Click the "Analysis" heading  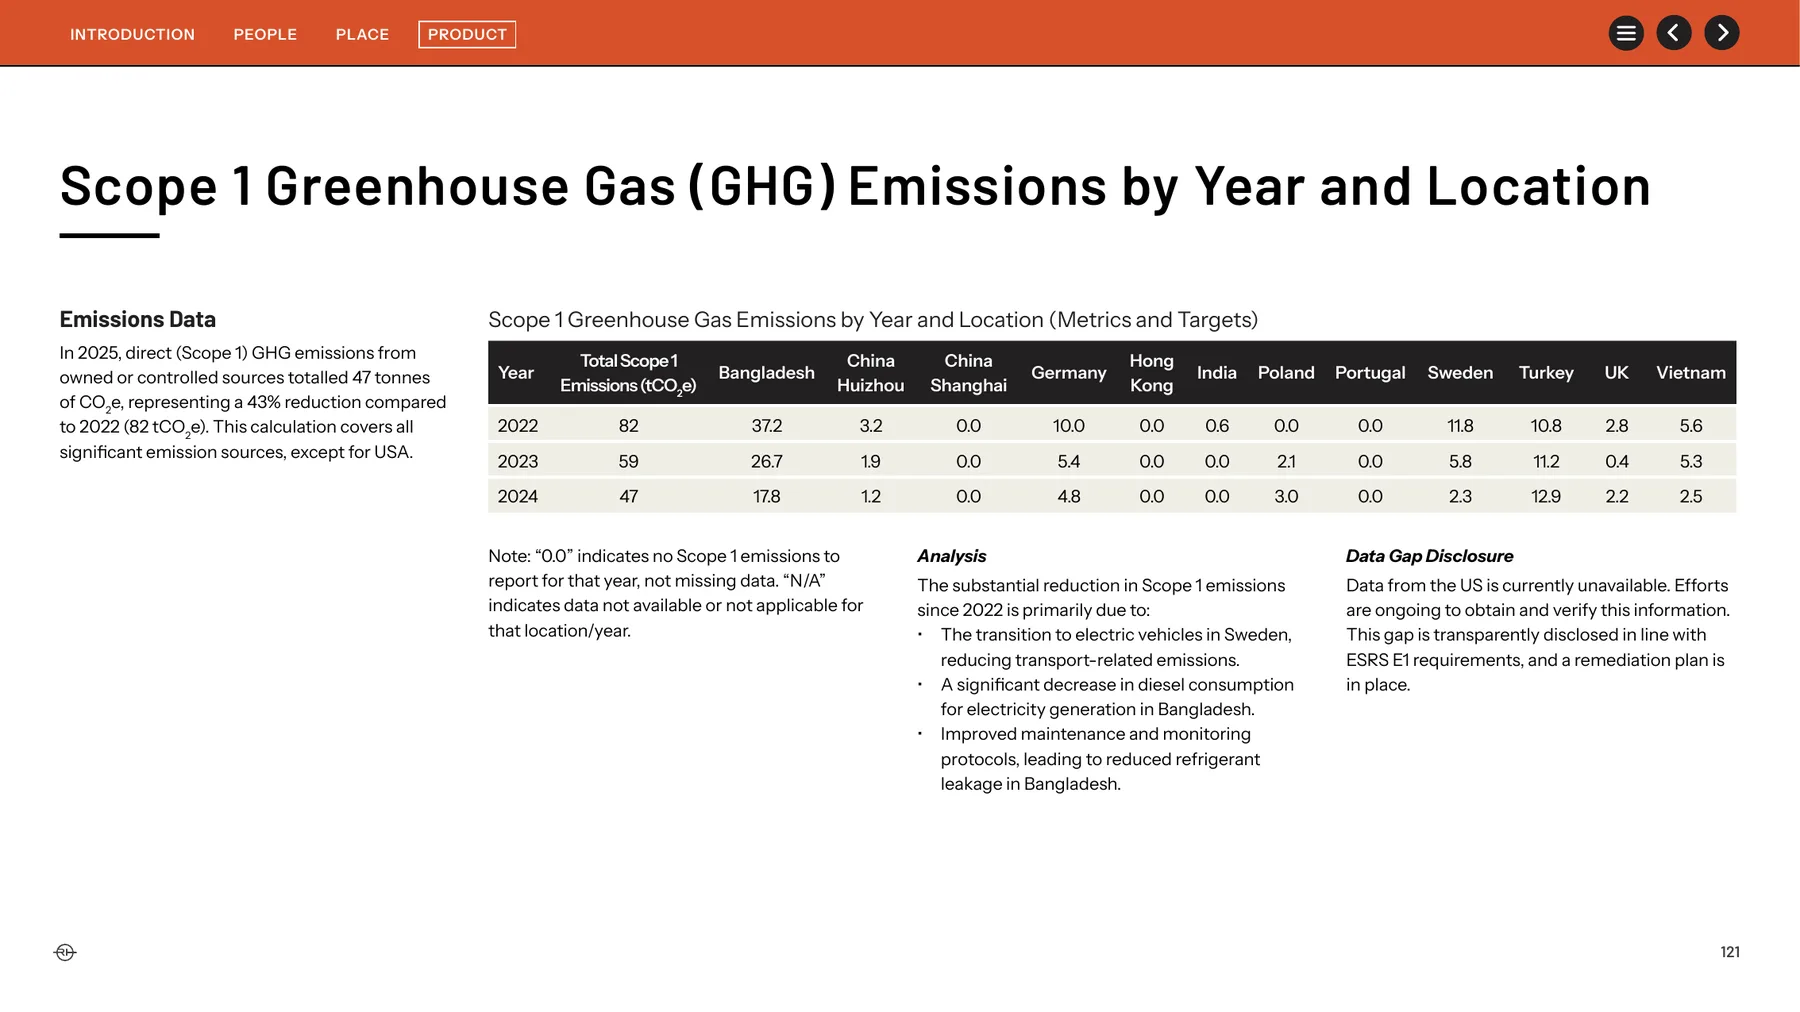tap(952, 556)
